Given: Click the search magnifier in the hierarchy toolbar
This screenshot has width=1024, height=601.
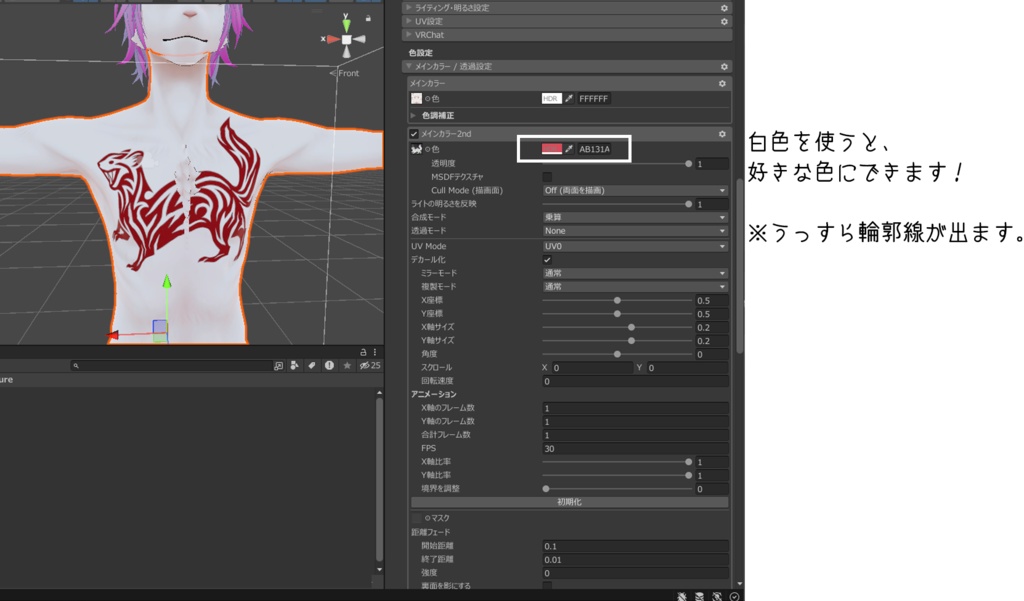Looking at the screenshot, I should [x=75, y=365].
